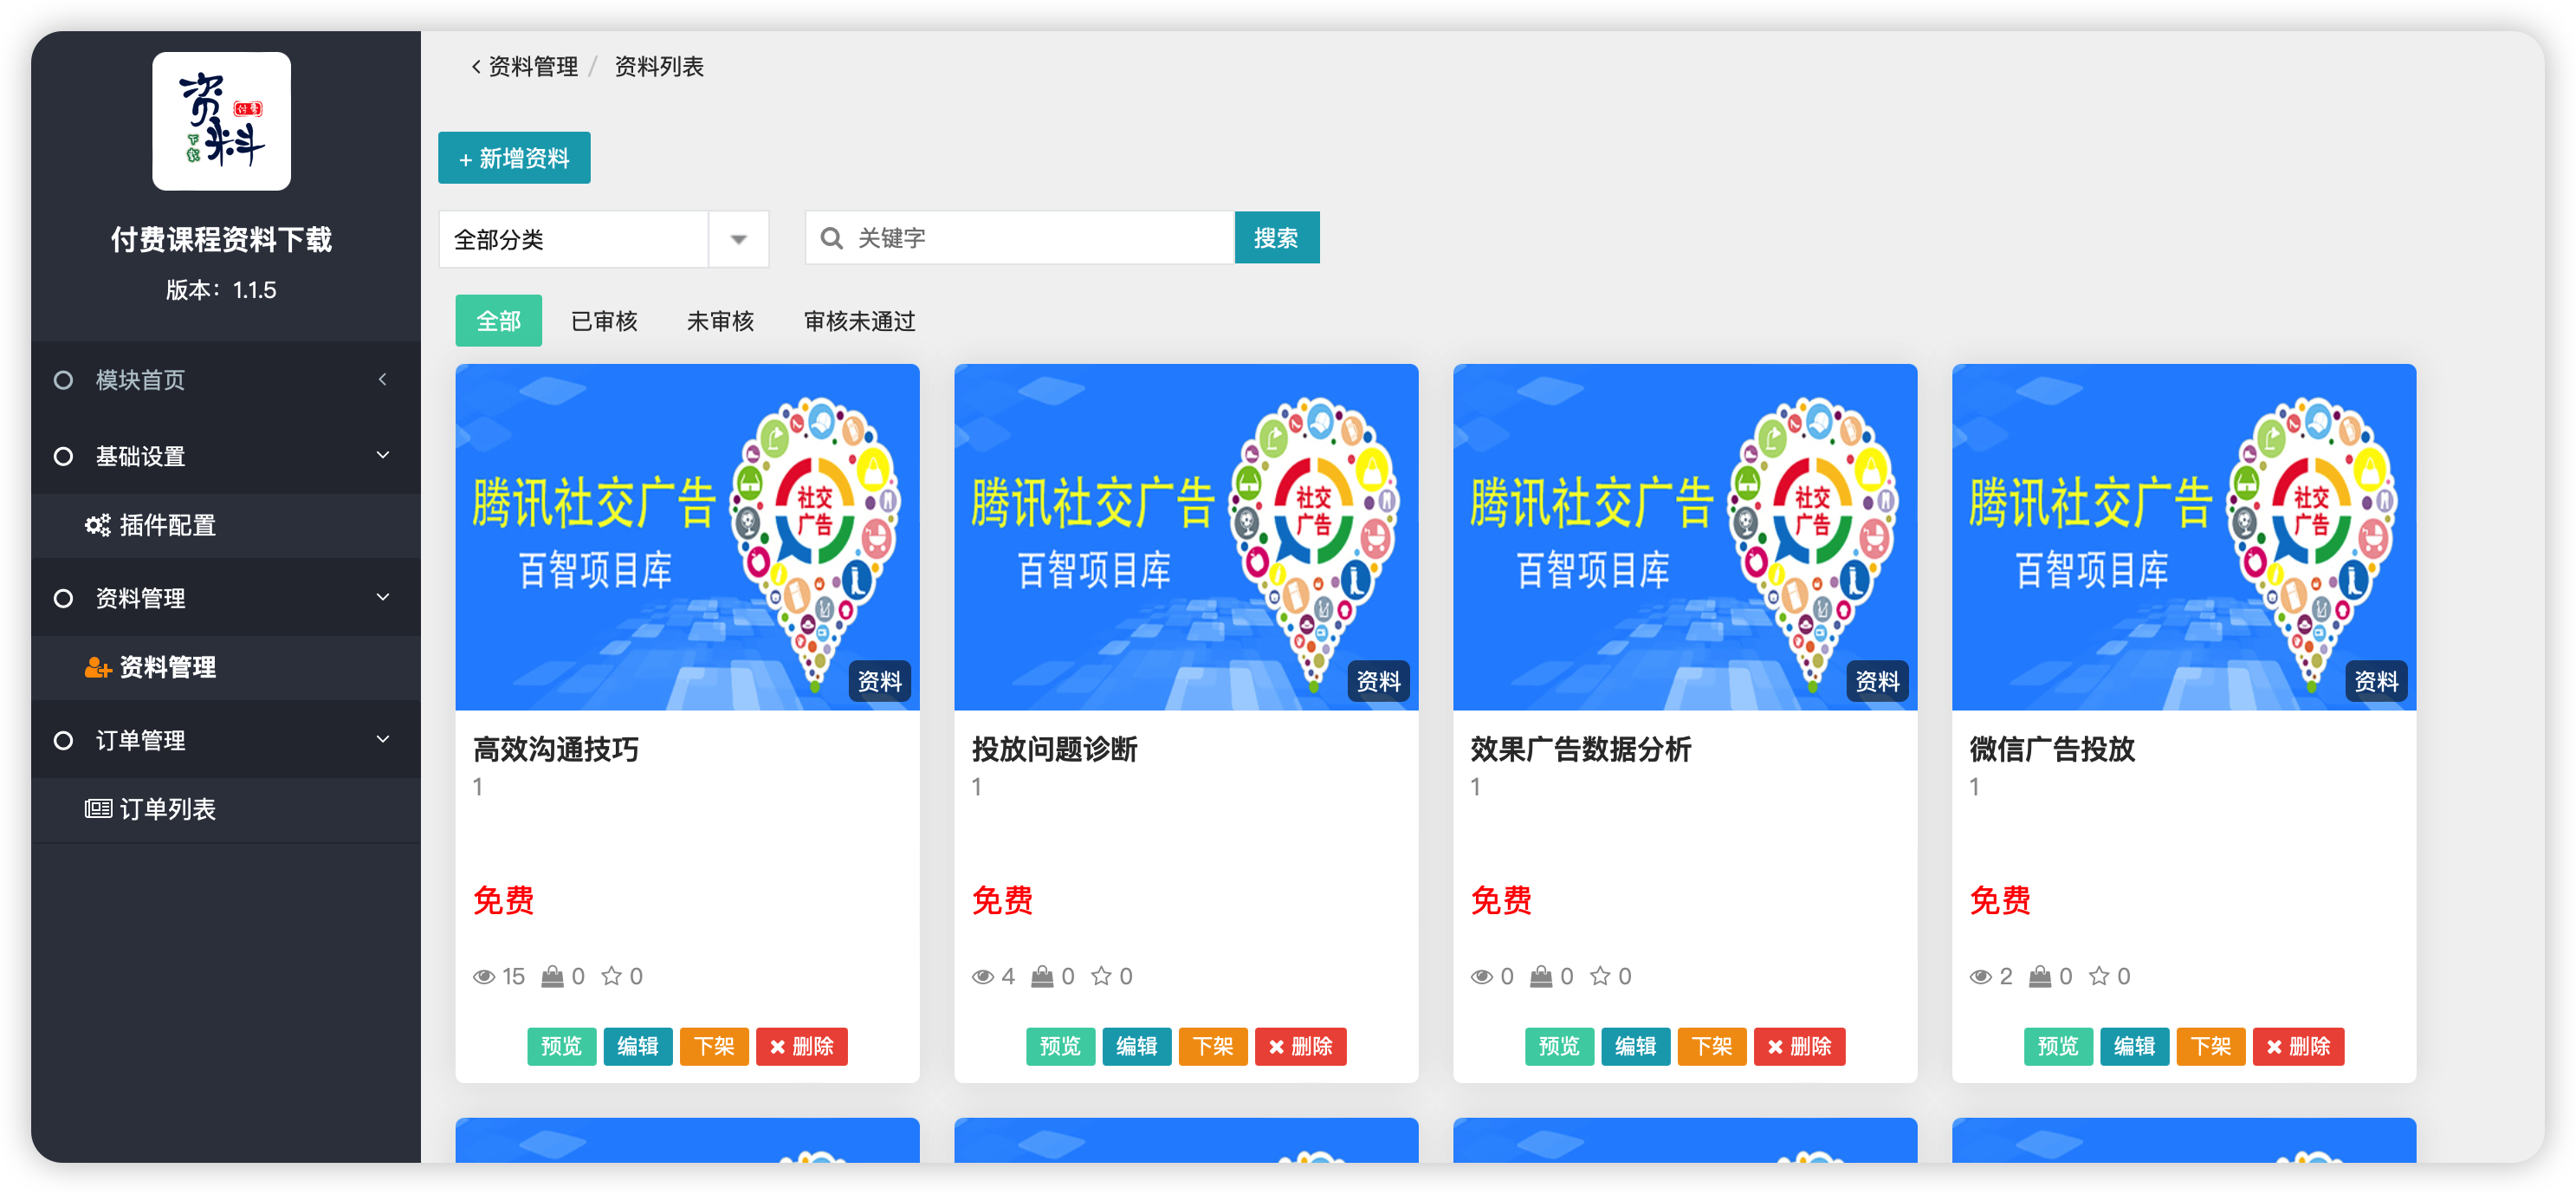This screenshot has width=2576, height=1194.
Task: Click the newspaper icon beside 订单列表
Action: (x=97, y=809)
